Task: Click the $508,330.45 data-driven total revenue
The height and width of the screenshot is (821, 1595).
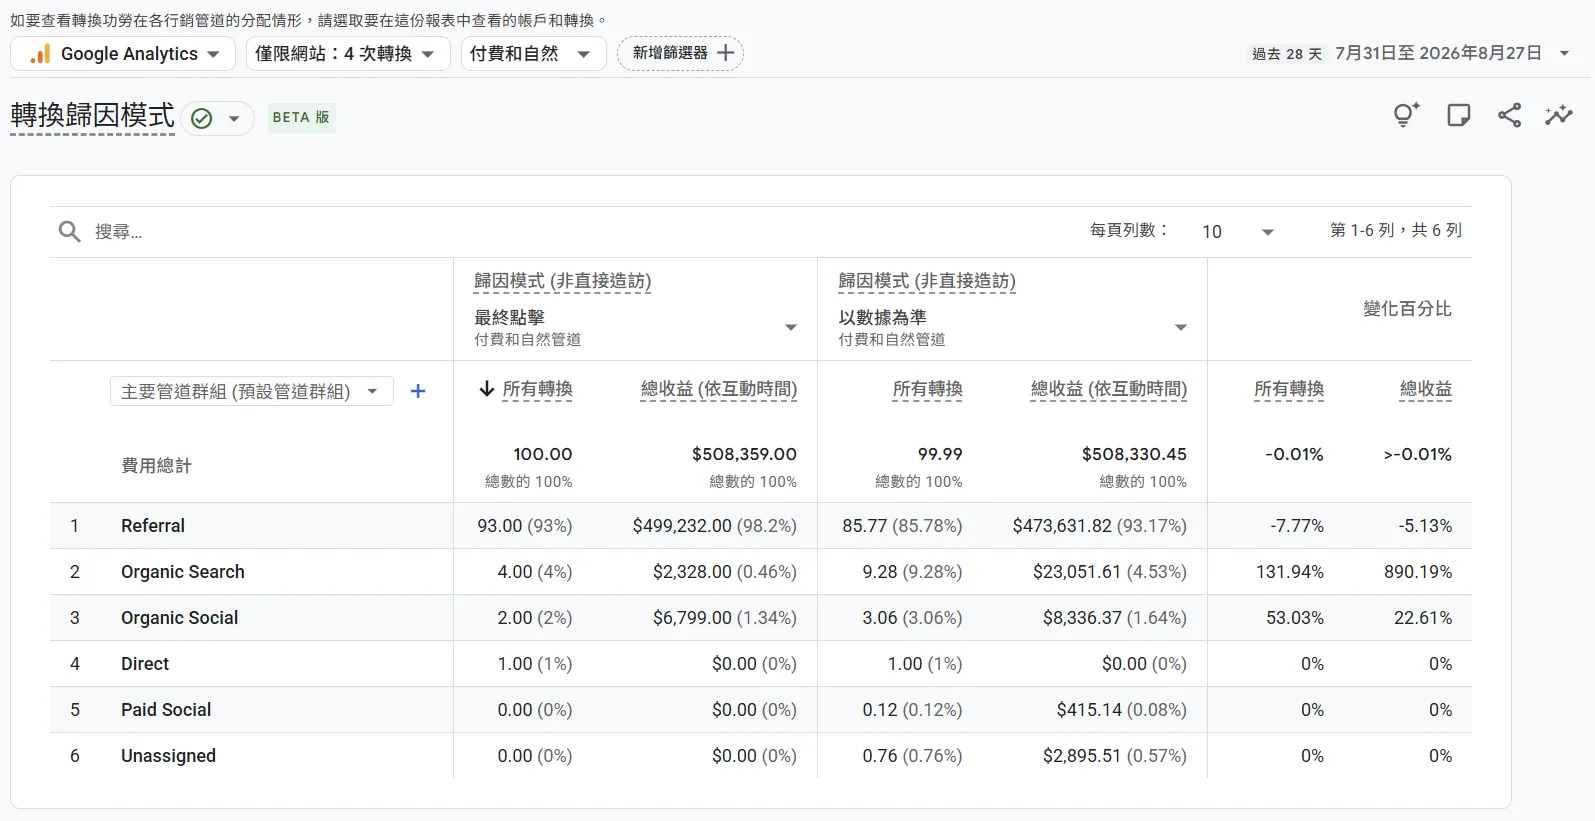Action: (x=1134, y=454)
